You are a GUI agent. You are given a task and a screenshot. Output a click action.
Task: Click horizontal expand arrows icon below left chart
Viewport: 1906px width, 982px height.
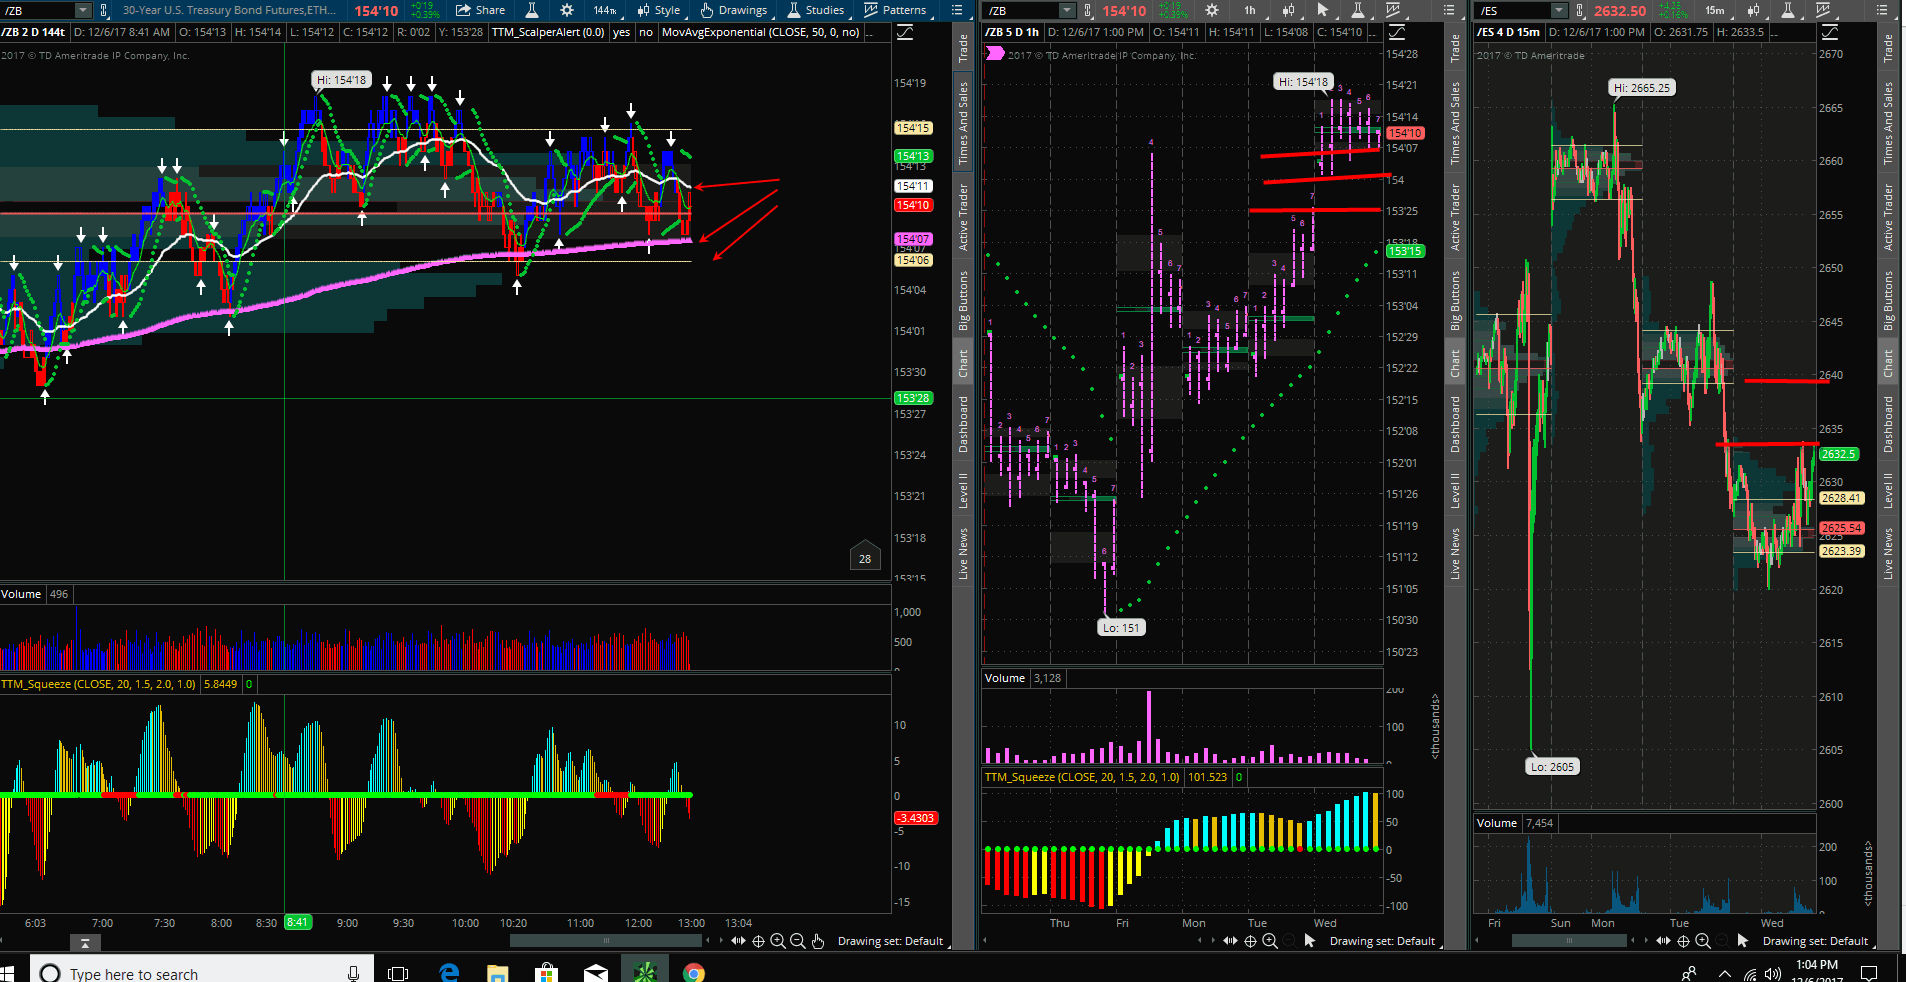738,941
